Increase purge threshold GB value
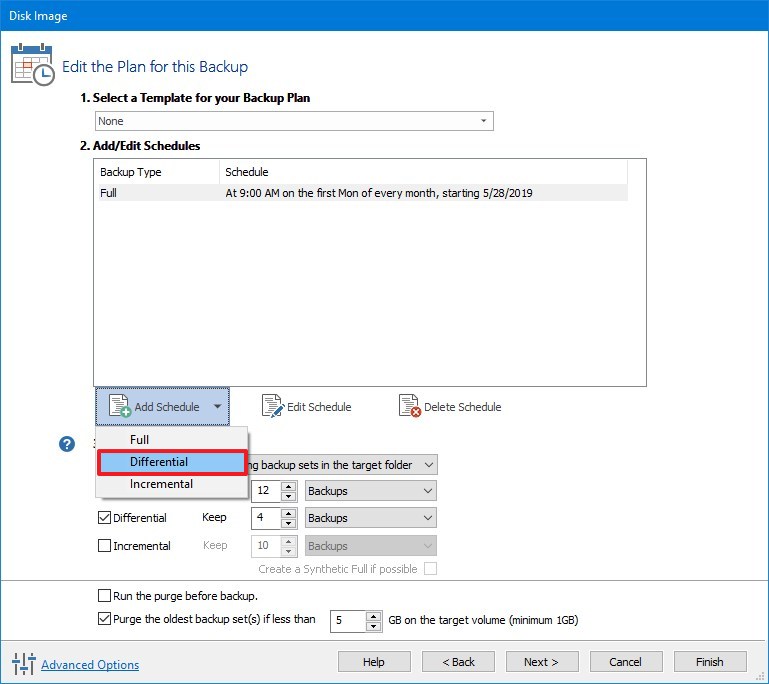This screenshot has height=684, width=769. coord(374,616)
